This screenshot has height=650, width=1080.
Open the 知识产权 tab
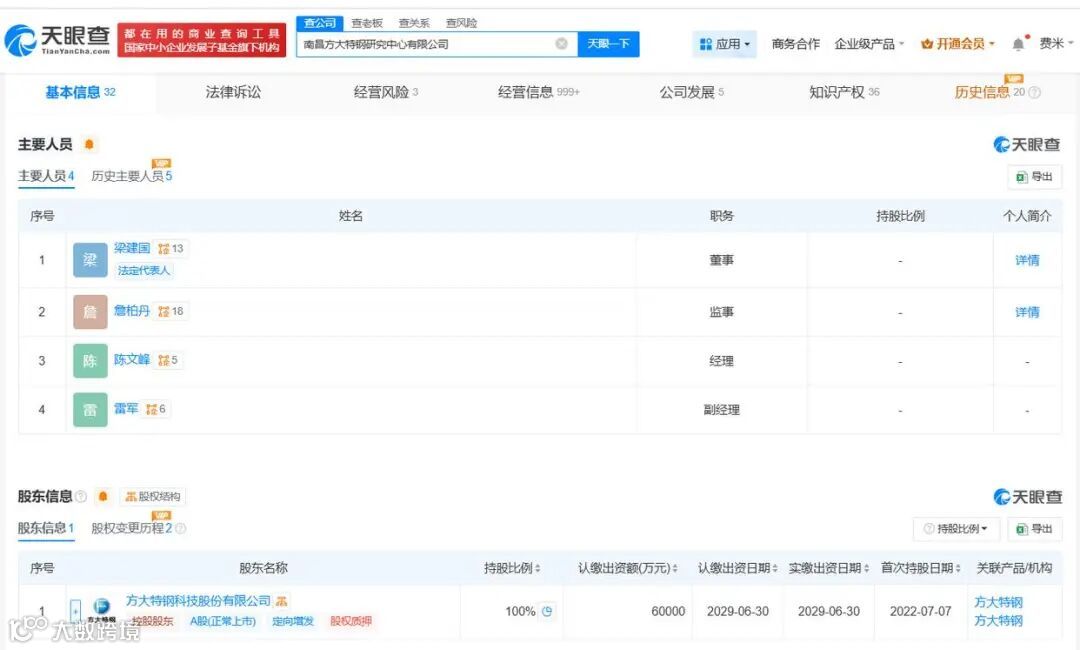[x=844, y=92]
